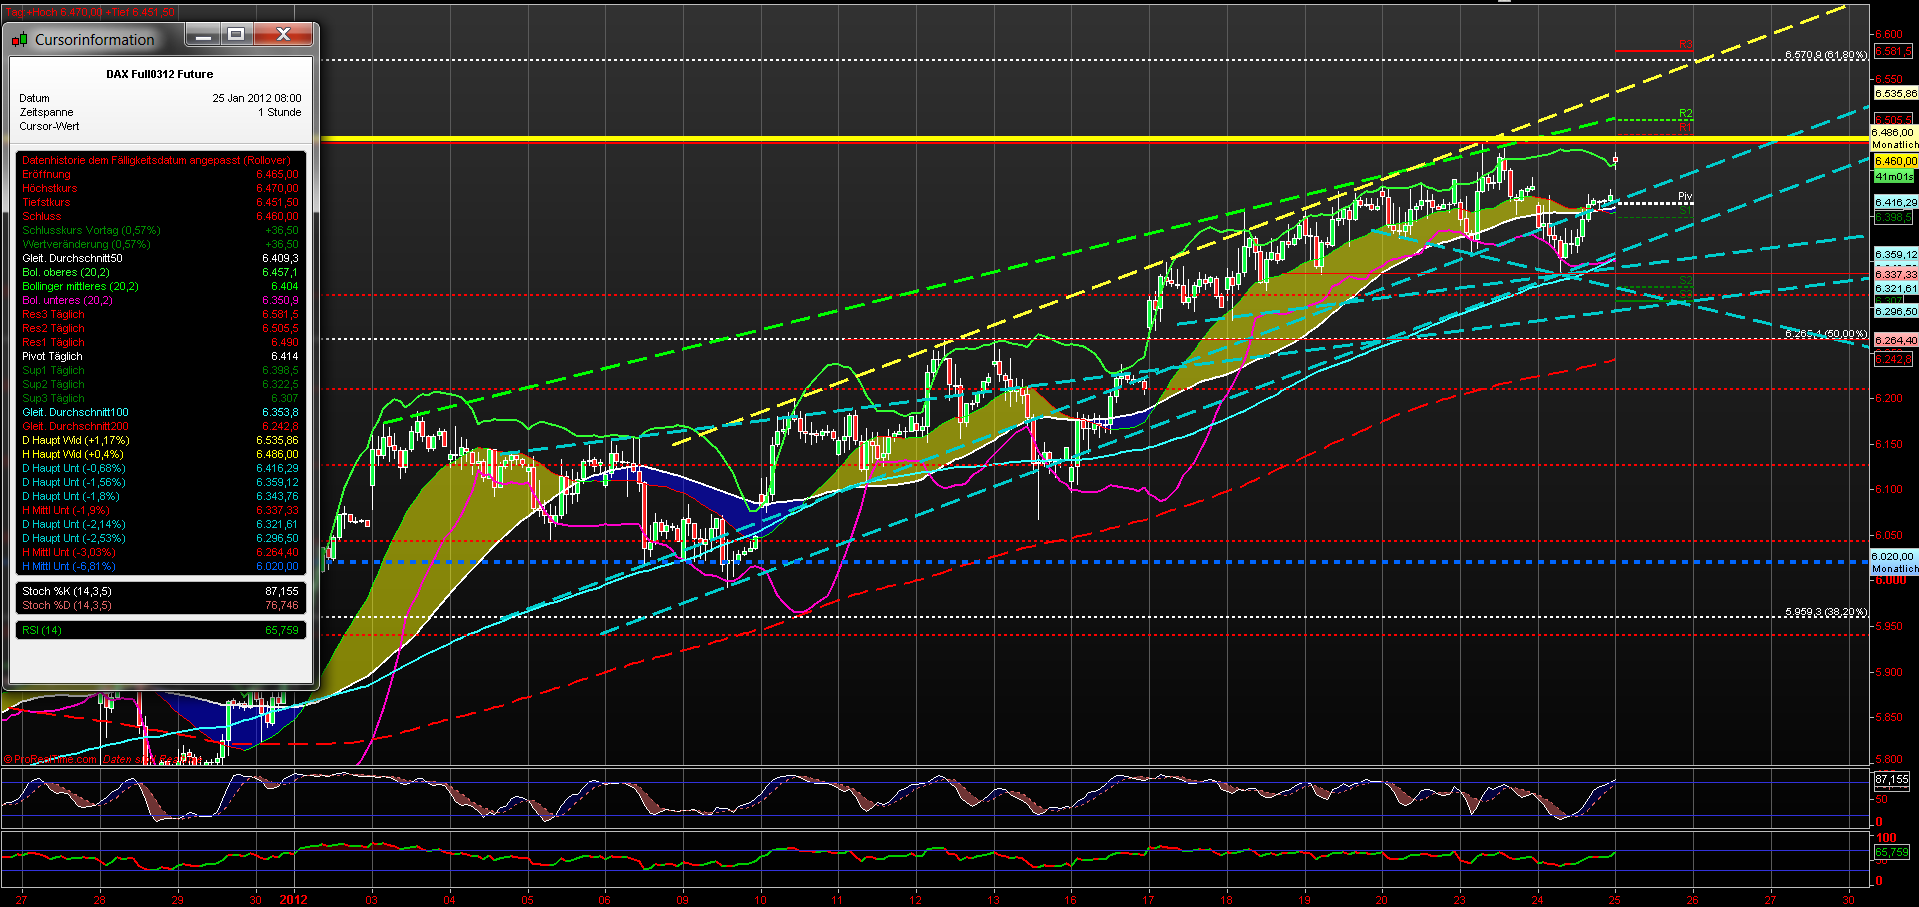The width and height of the screenshot is (1919, 907).
Task: Click the green 41m01s countdown badge
Action: [1893, 177]
